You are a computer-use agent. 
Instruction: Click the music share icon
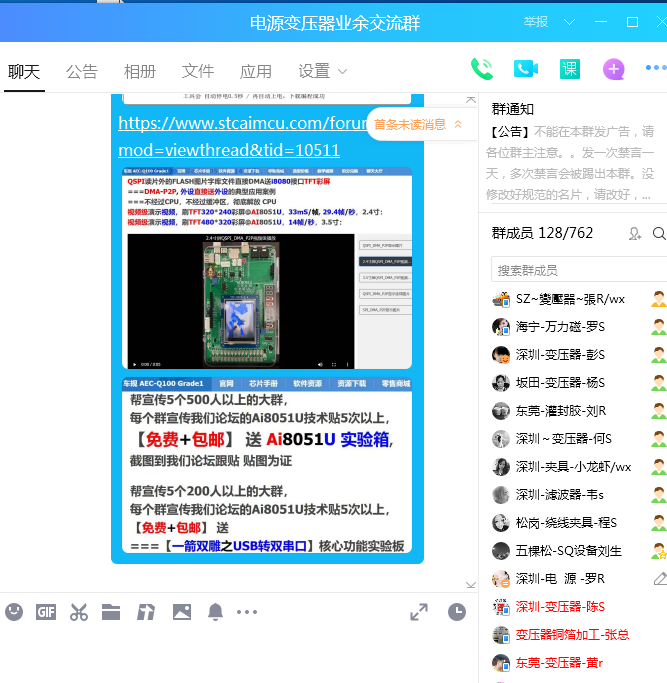tap(146, 612)
